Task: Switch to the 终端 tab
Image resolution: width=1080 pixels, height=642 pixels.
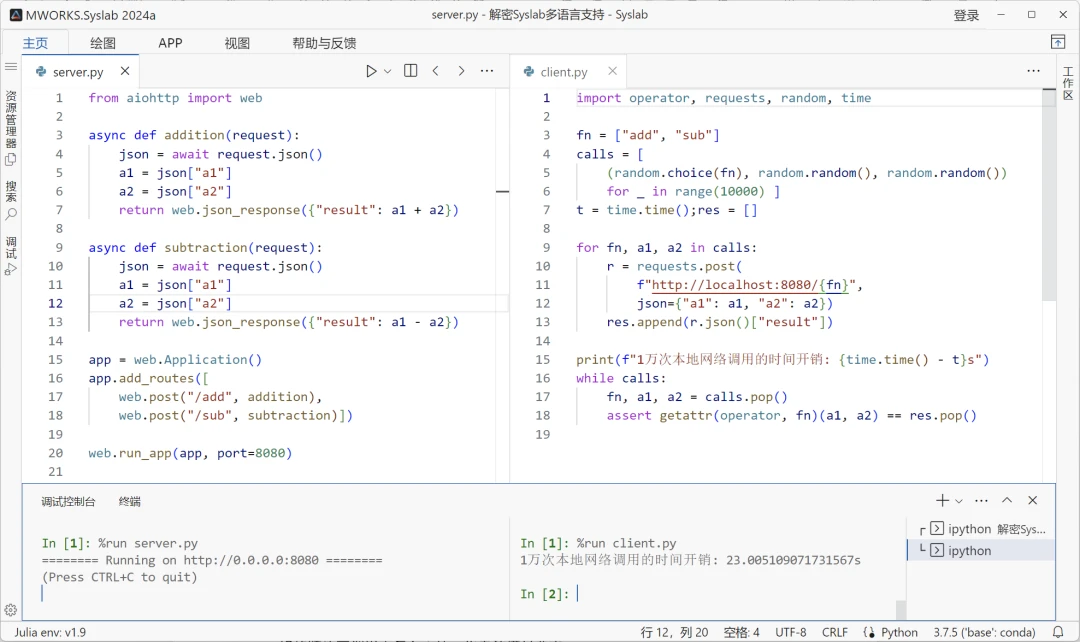Action: [129, 501]
